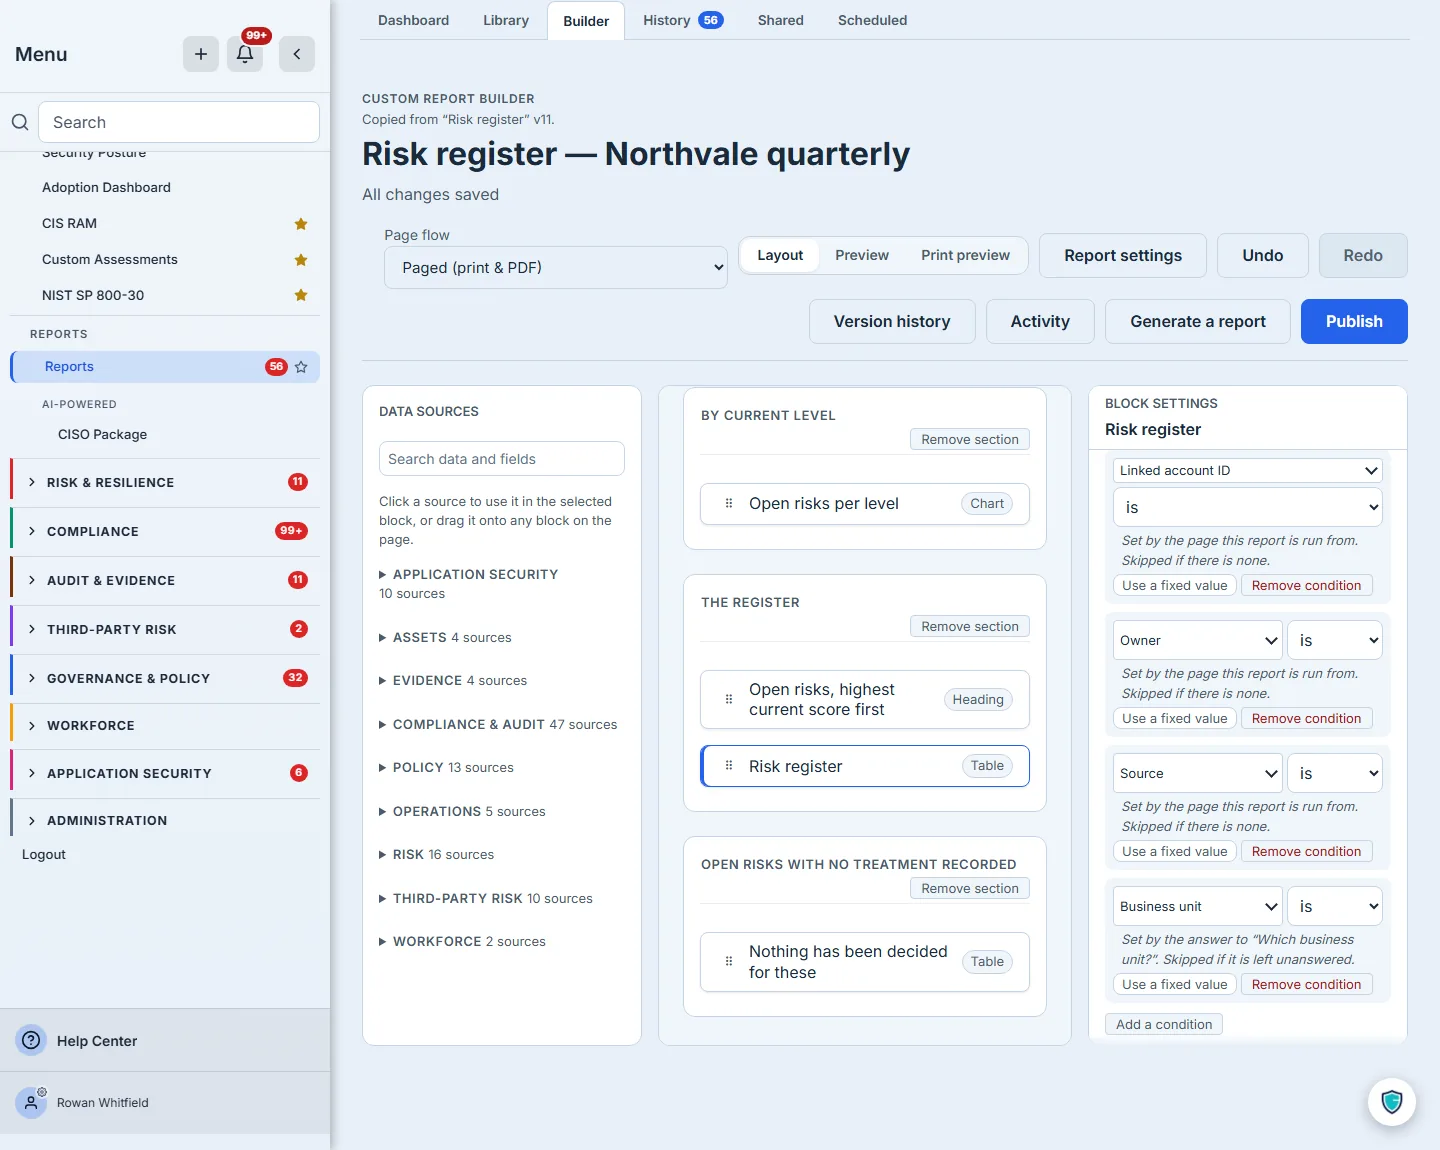The width and height of the screenshot is (1440, 1150).
Task: Open the History tab
Action: click(x=683, y=20)
